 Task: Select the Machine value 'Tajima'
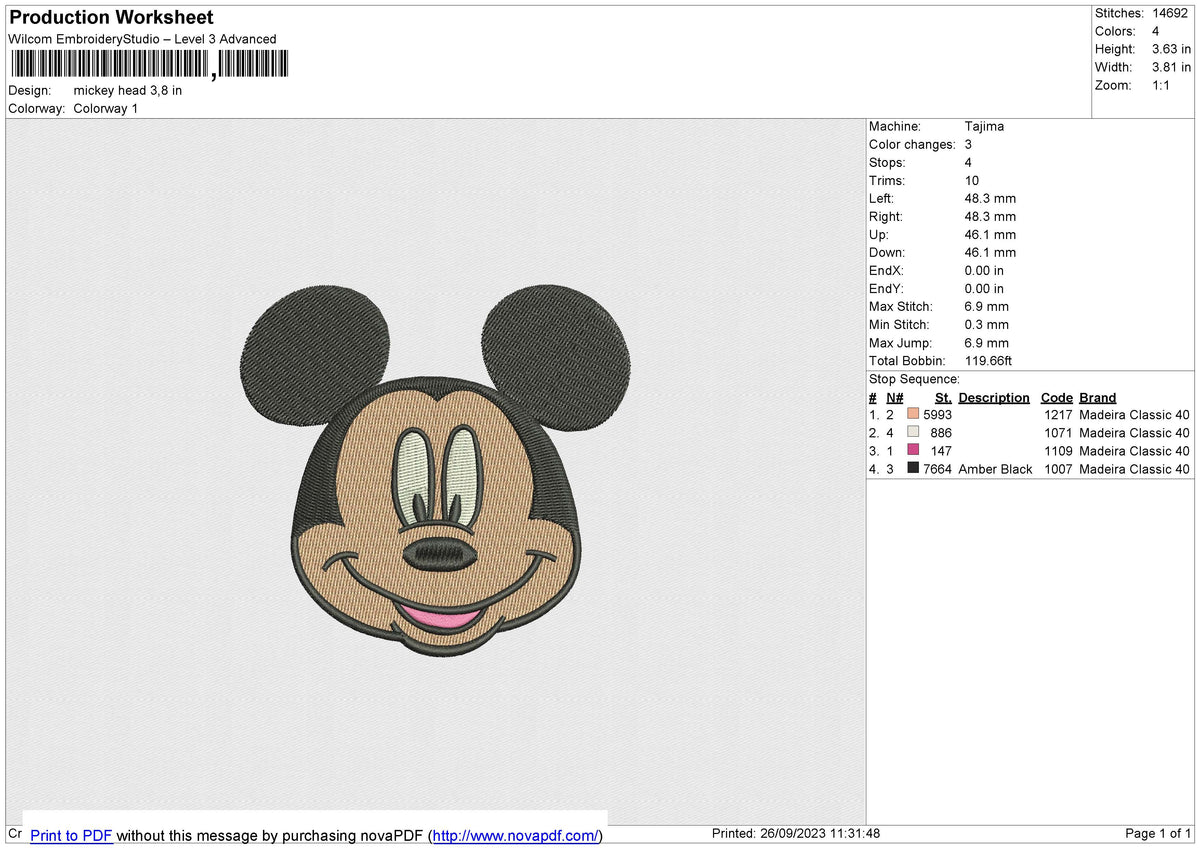[x=984, y=126]
